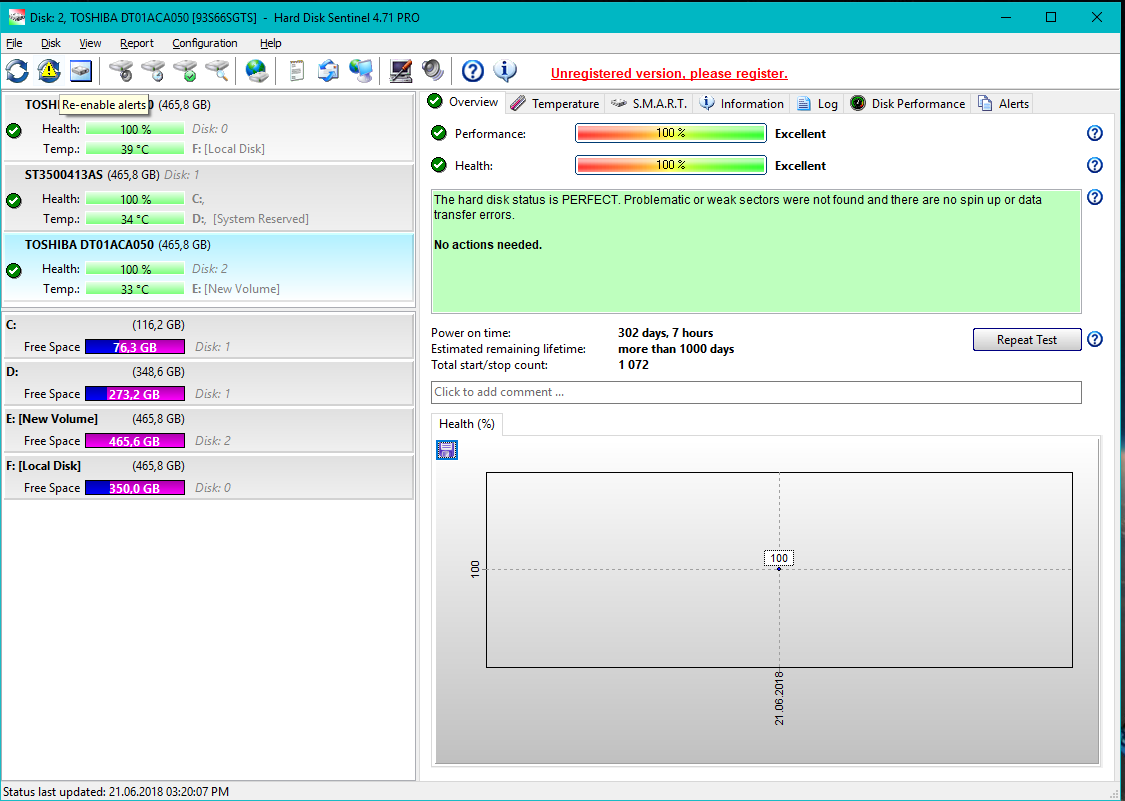The width and height of the screenshot is (1125, 801).
Task: Click the E: New Volume free space bar
Action: tap(134, 441)
